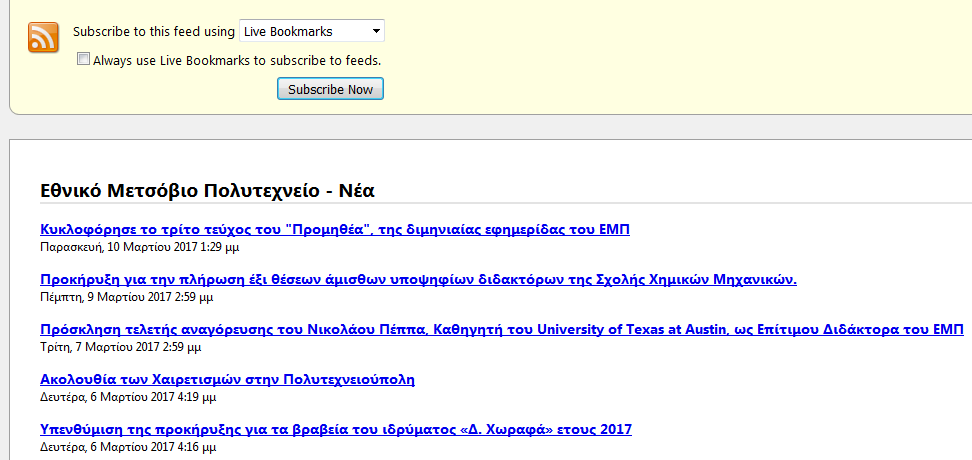The width and height of the screenshot is (972, 460).
Task: Click the Subscribe to this feed using label
Action: [154, 32]
